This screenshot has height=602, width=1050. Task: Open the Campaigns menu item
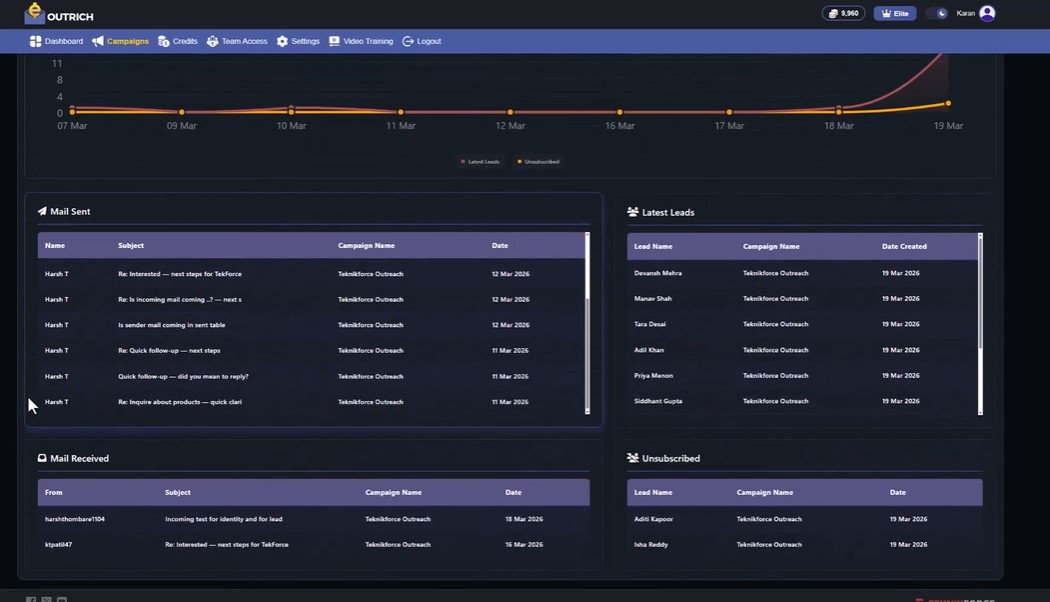121,42
